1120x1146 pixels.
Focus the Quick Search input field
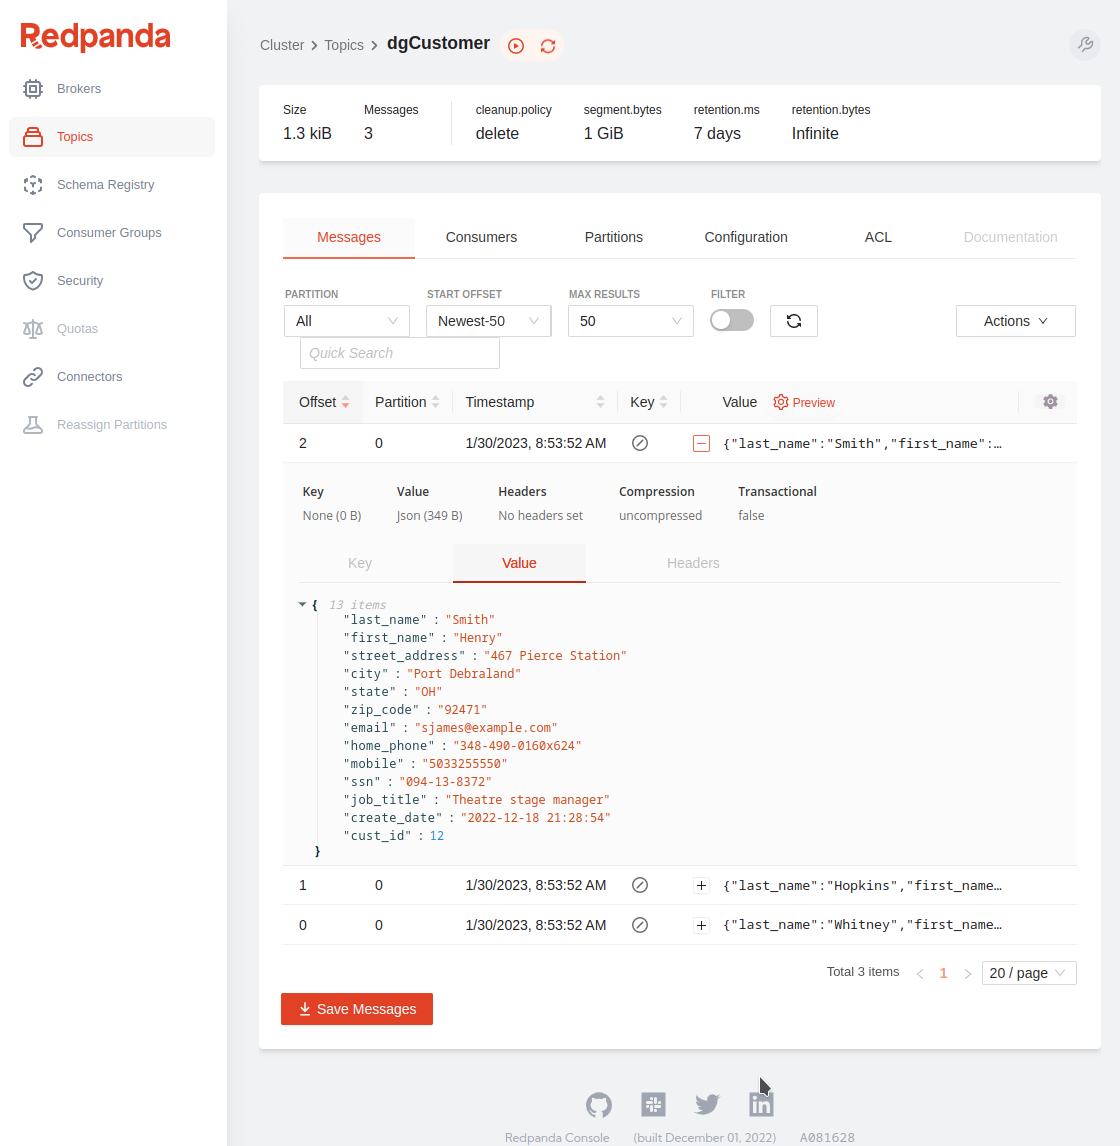[400, 353]
